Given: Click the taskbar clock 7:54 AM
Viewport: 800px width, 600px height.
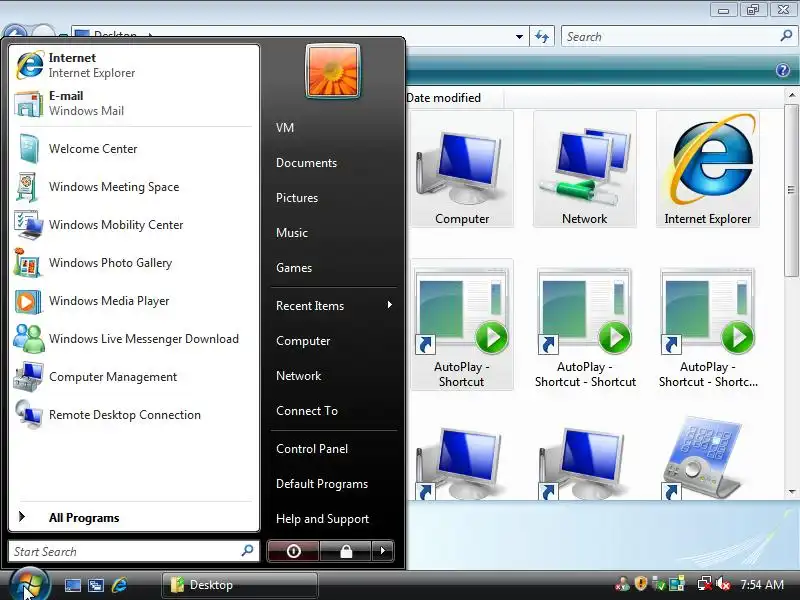Looking at the screenshot, I should (x=762, y=585).
